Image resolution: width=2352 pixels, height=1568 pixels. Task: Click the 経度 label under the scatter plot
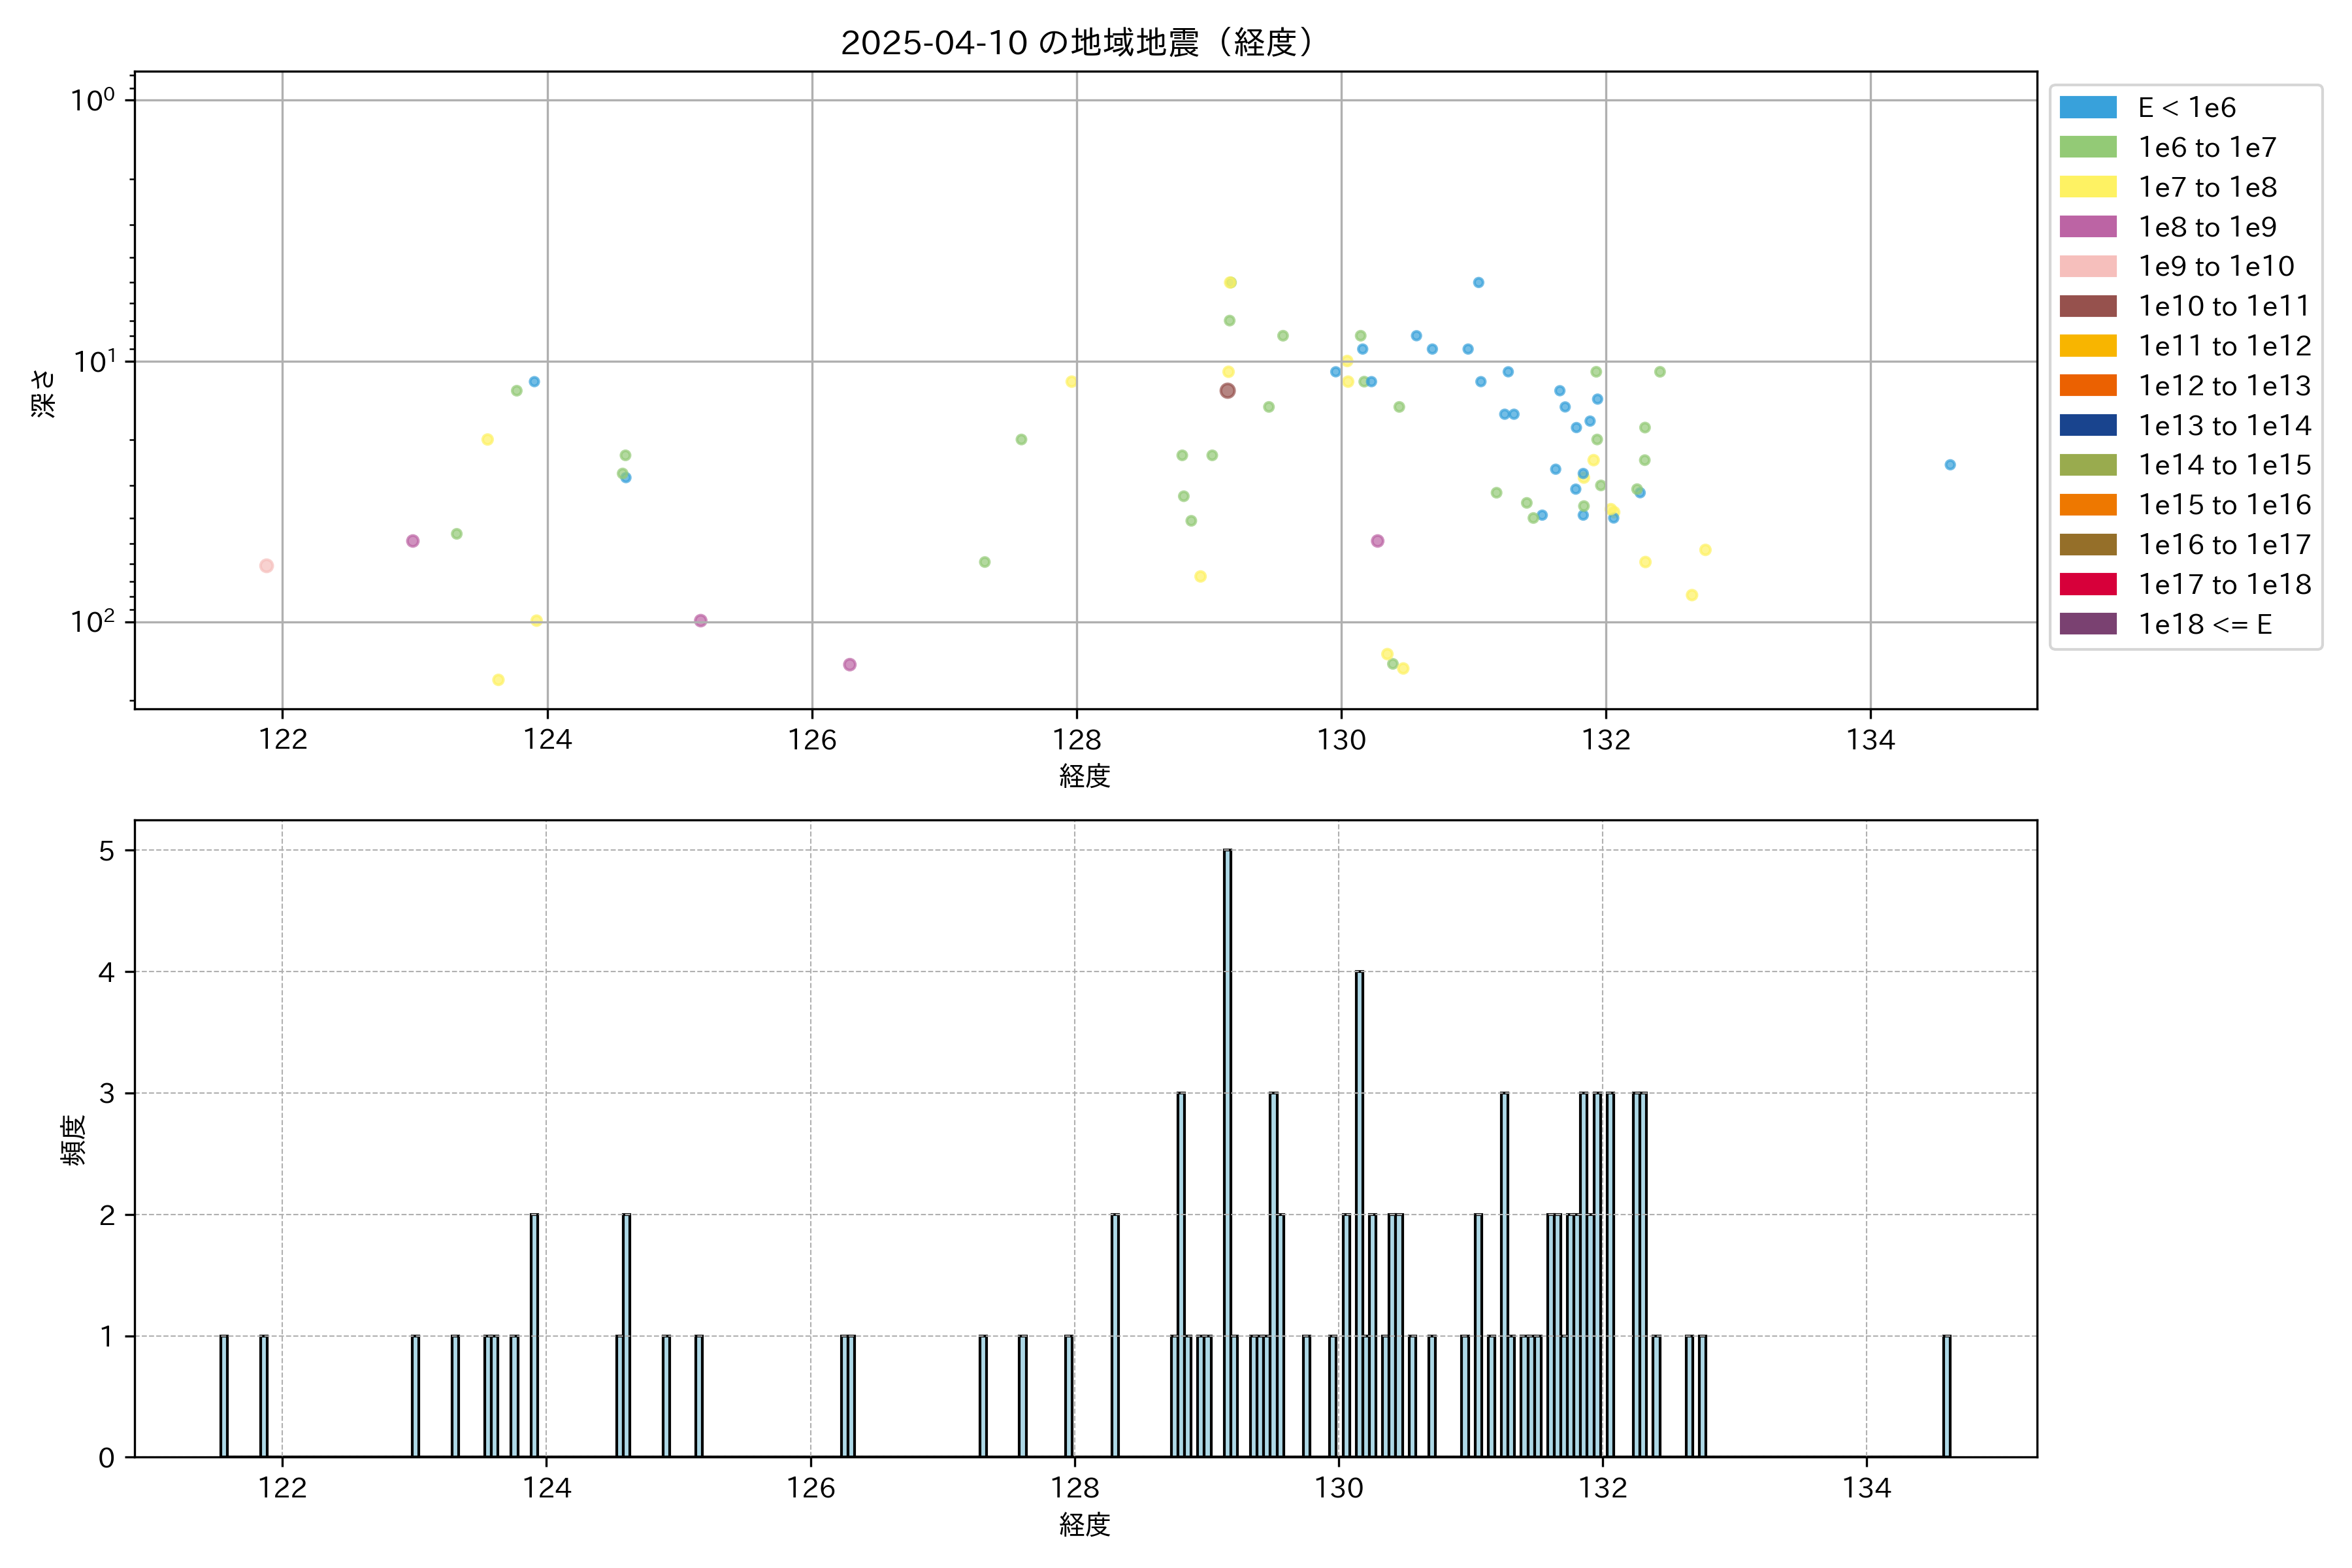1084,776
